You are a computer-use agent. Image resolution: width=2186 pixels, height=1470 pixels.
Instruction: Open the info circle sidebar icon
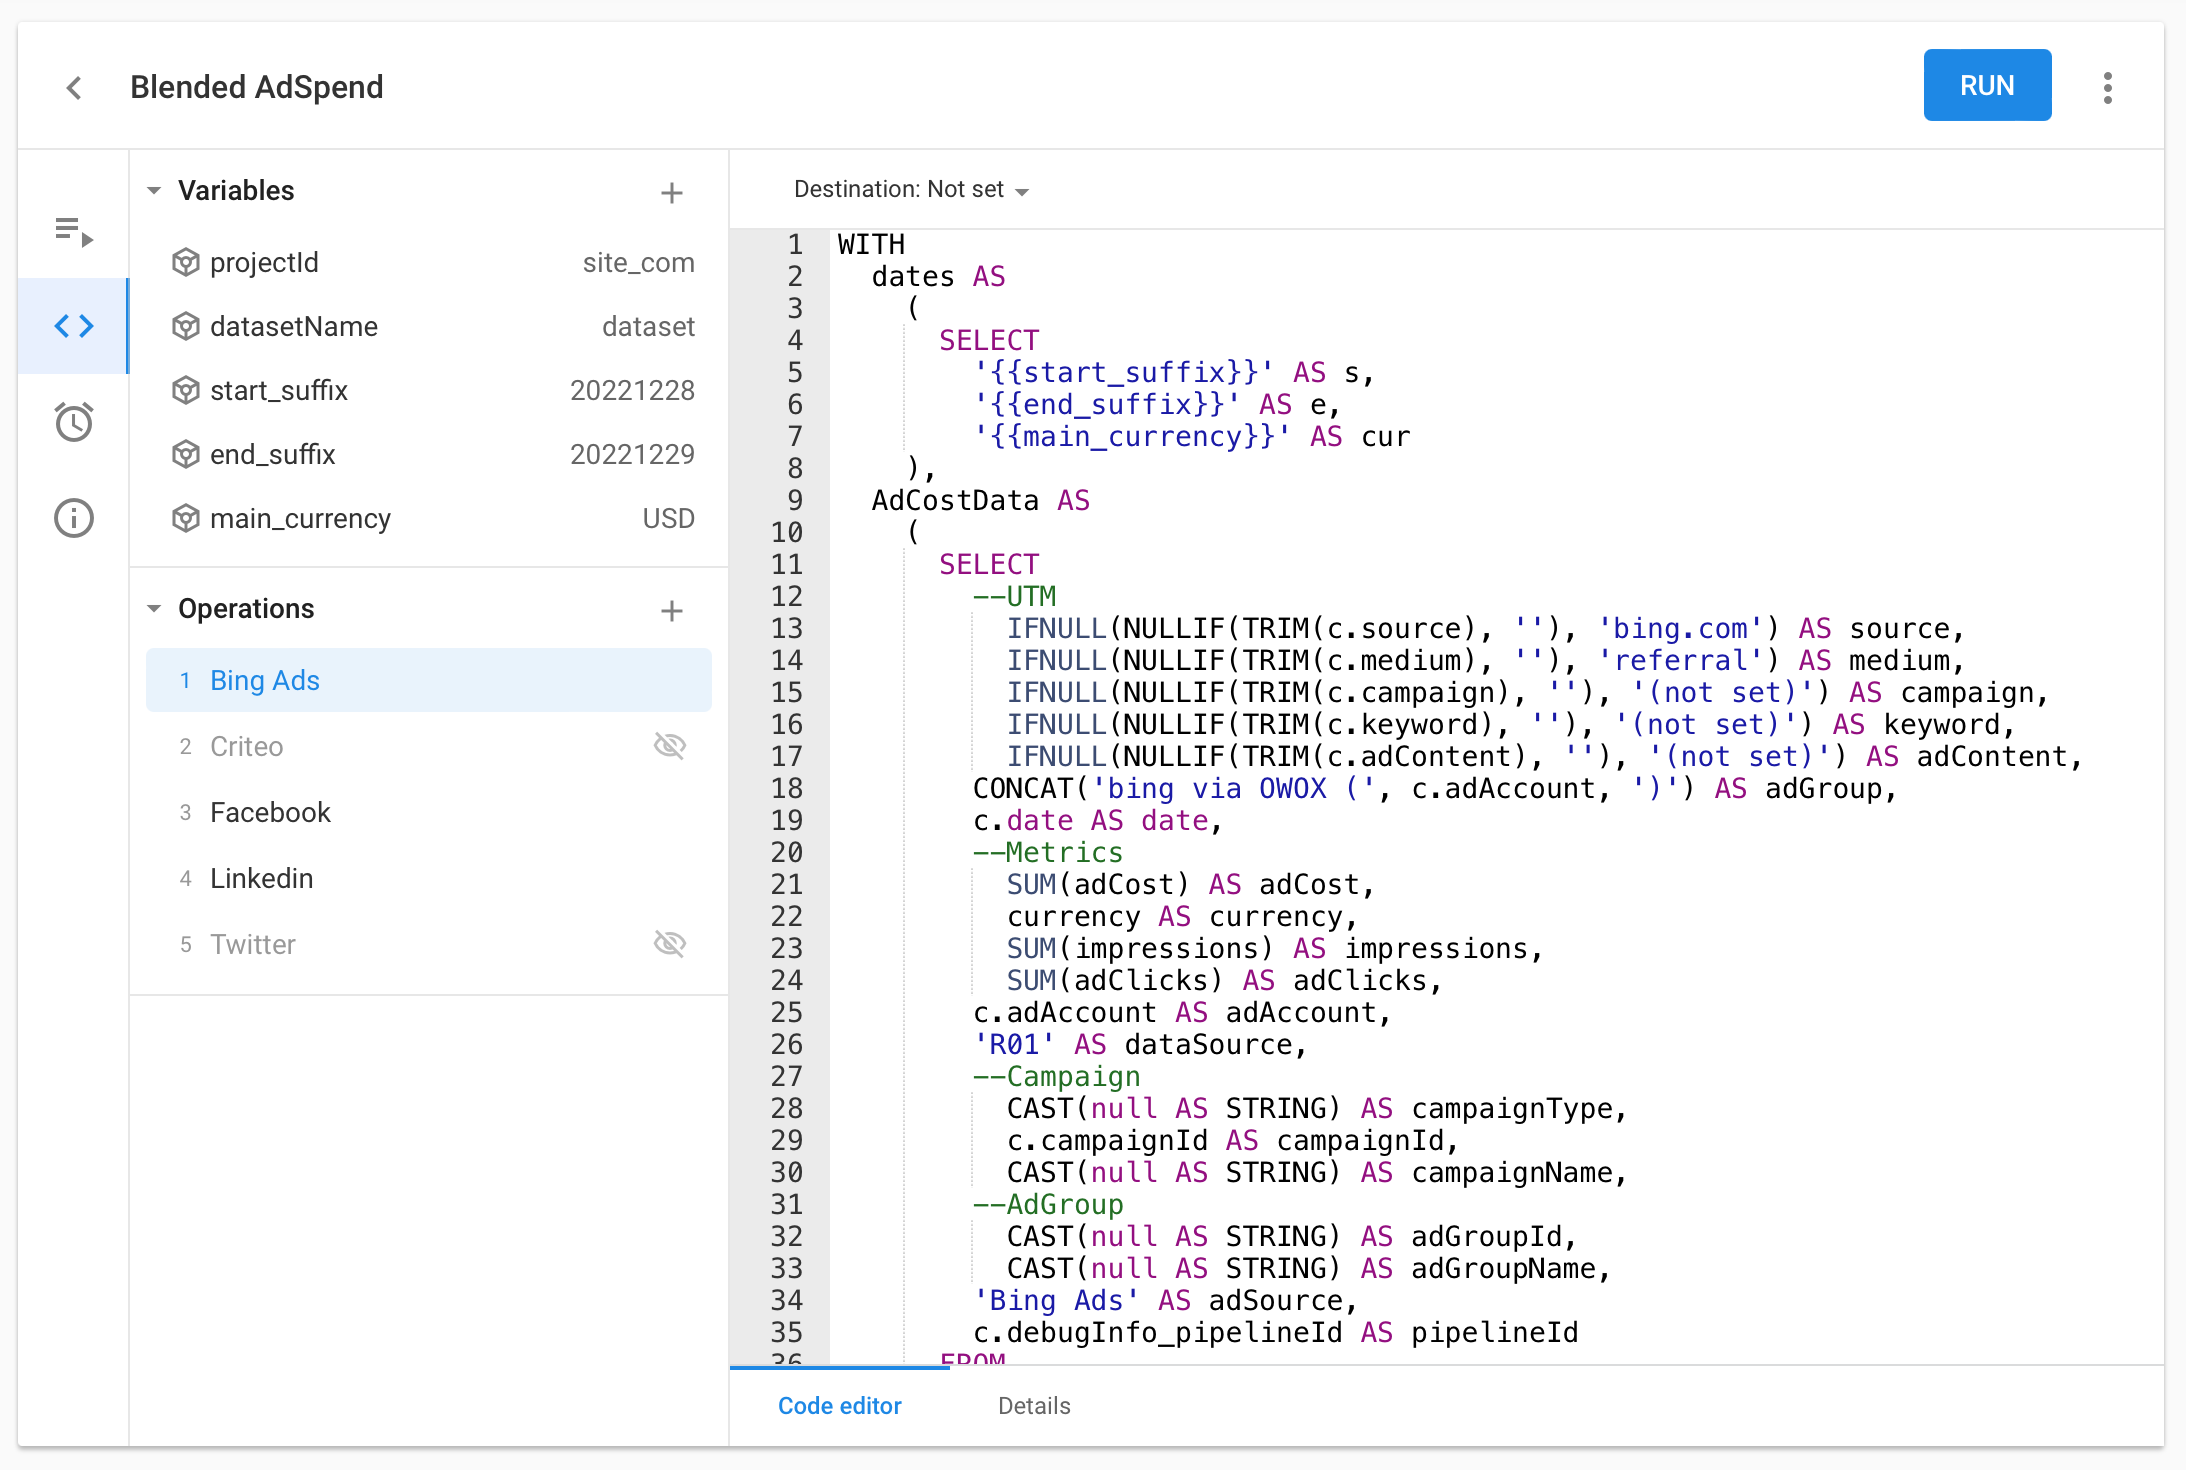pos(74,518)
